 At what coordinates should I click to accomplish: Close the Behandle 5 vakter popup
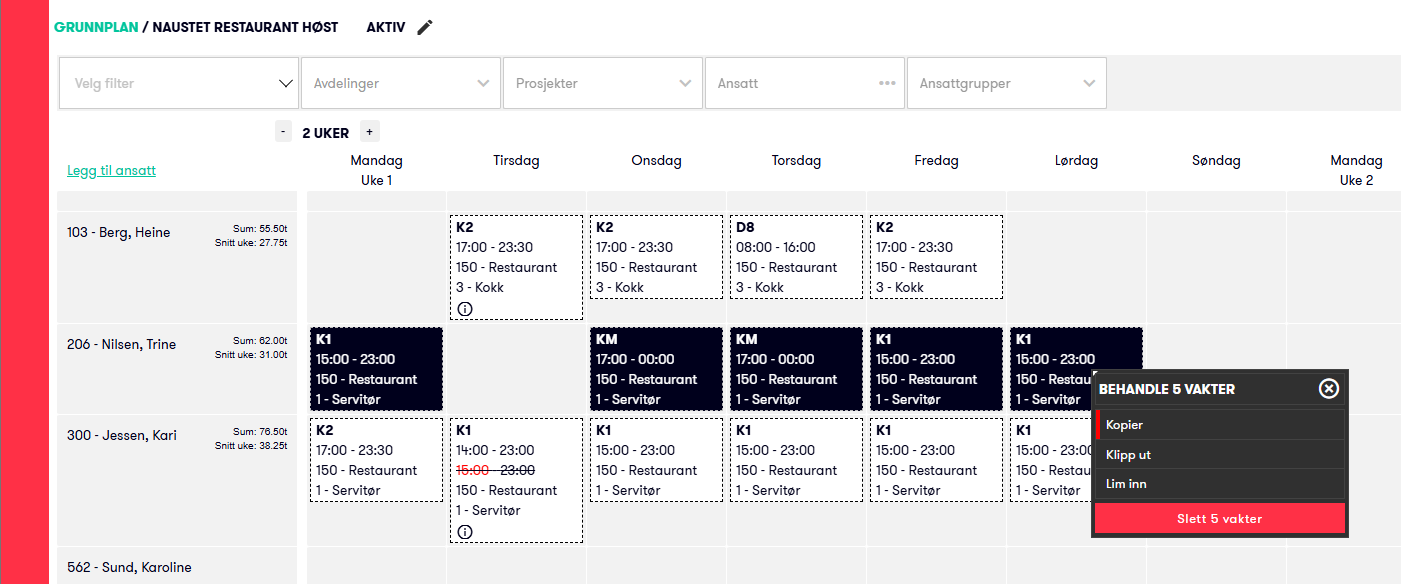pyautogui.click(x=1328, y=389)
